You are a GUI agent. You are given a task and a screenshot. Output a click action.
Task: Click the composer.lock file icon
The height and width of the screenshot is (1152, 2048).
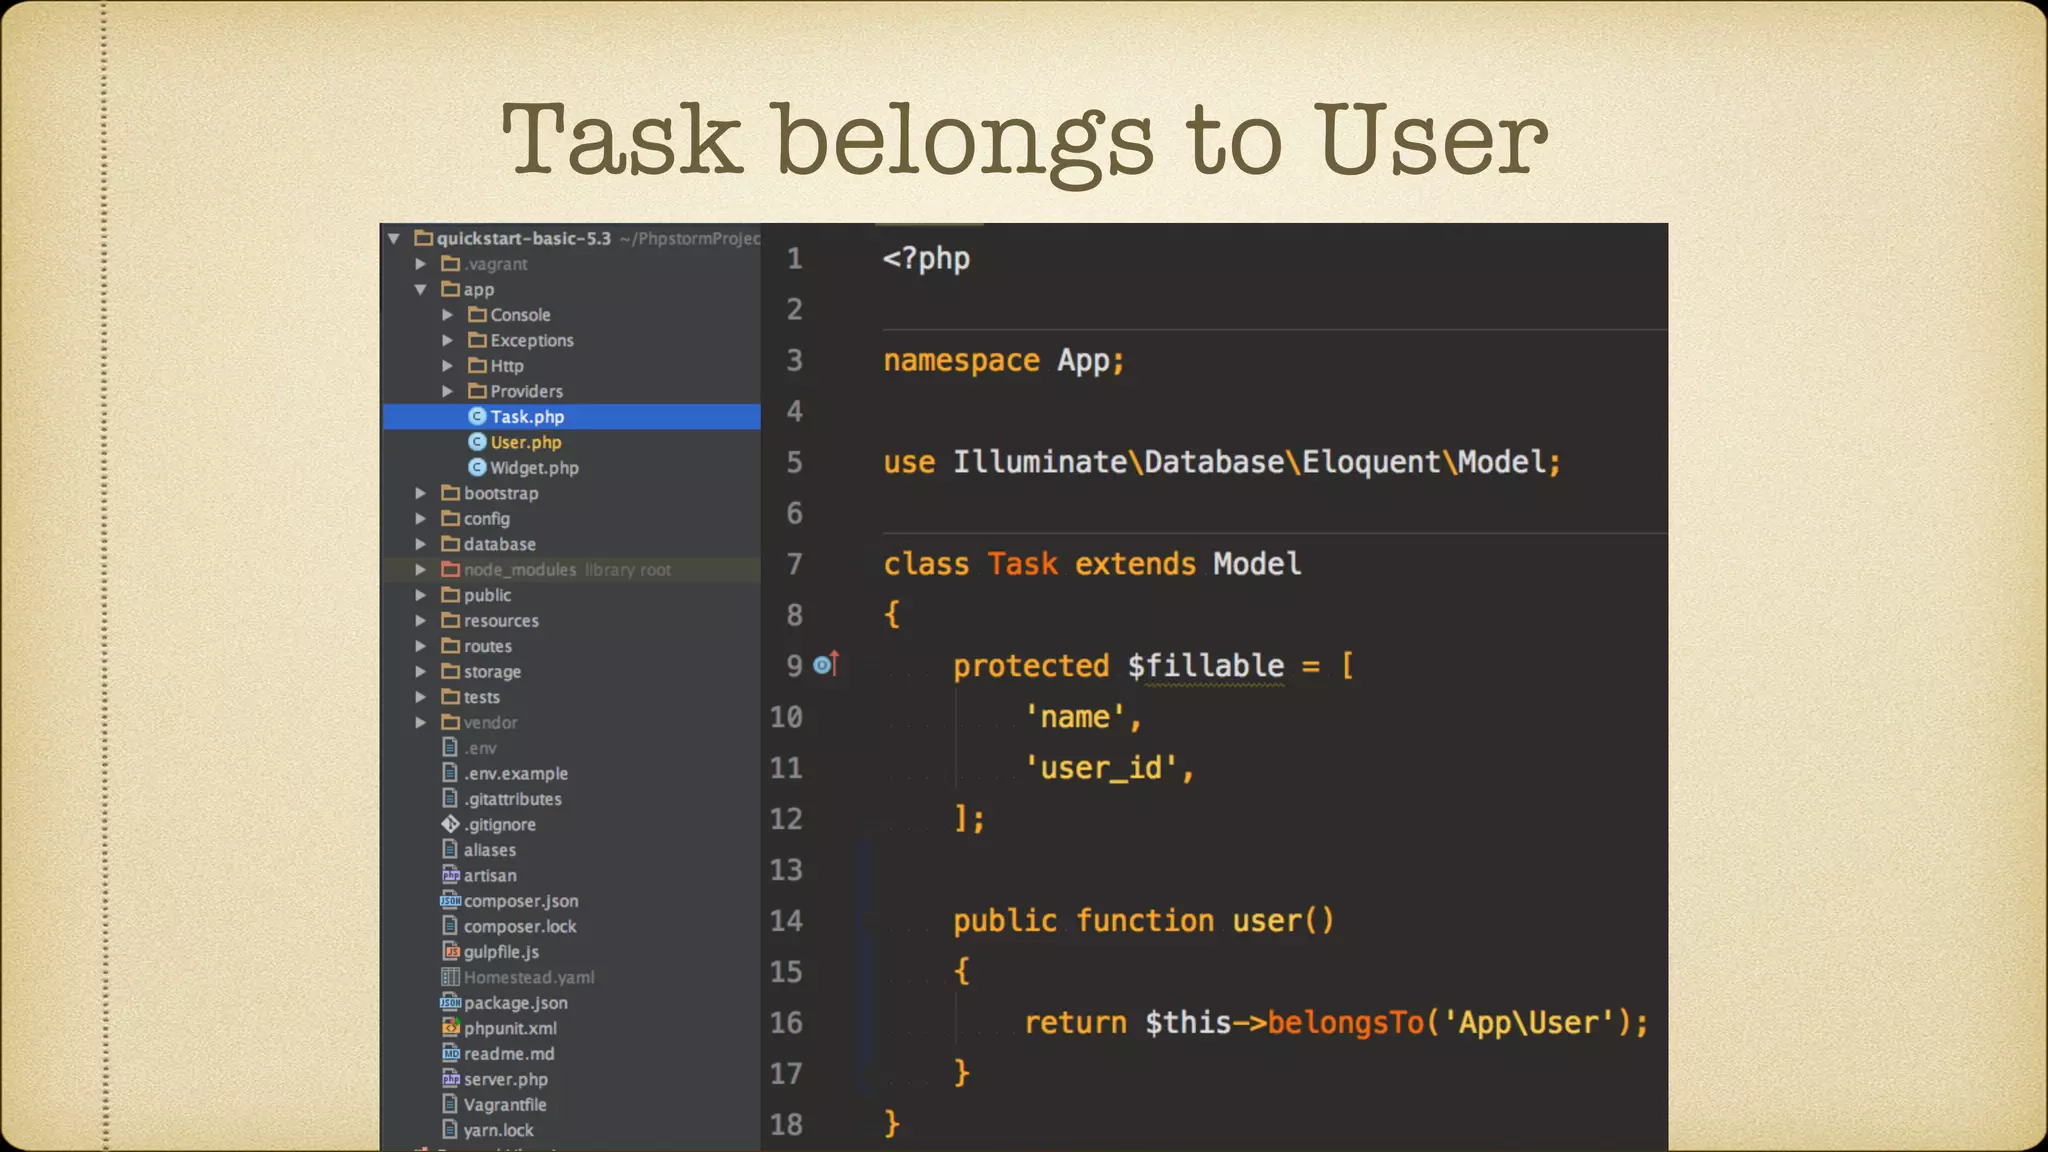click(450, 926)
